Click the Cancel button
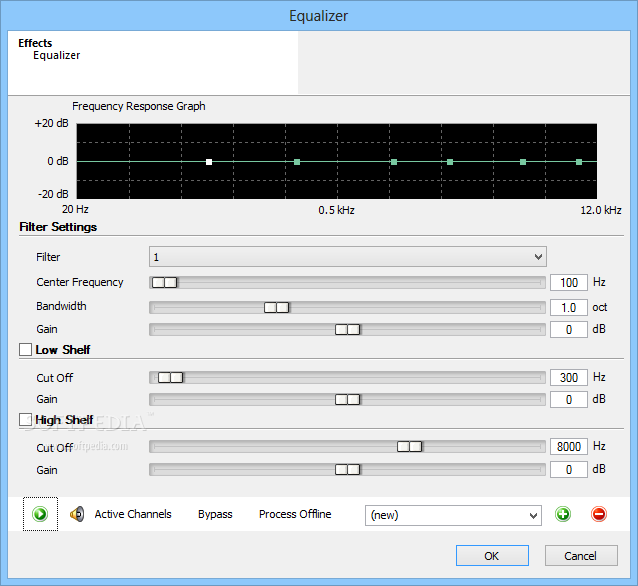The height and width of the screenshot is (586, 638). click(x=581, y=556)
